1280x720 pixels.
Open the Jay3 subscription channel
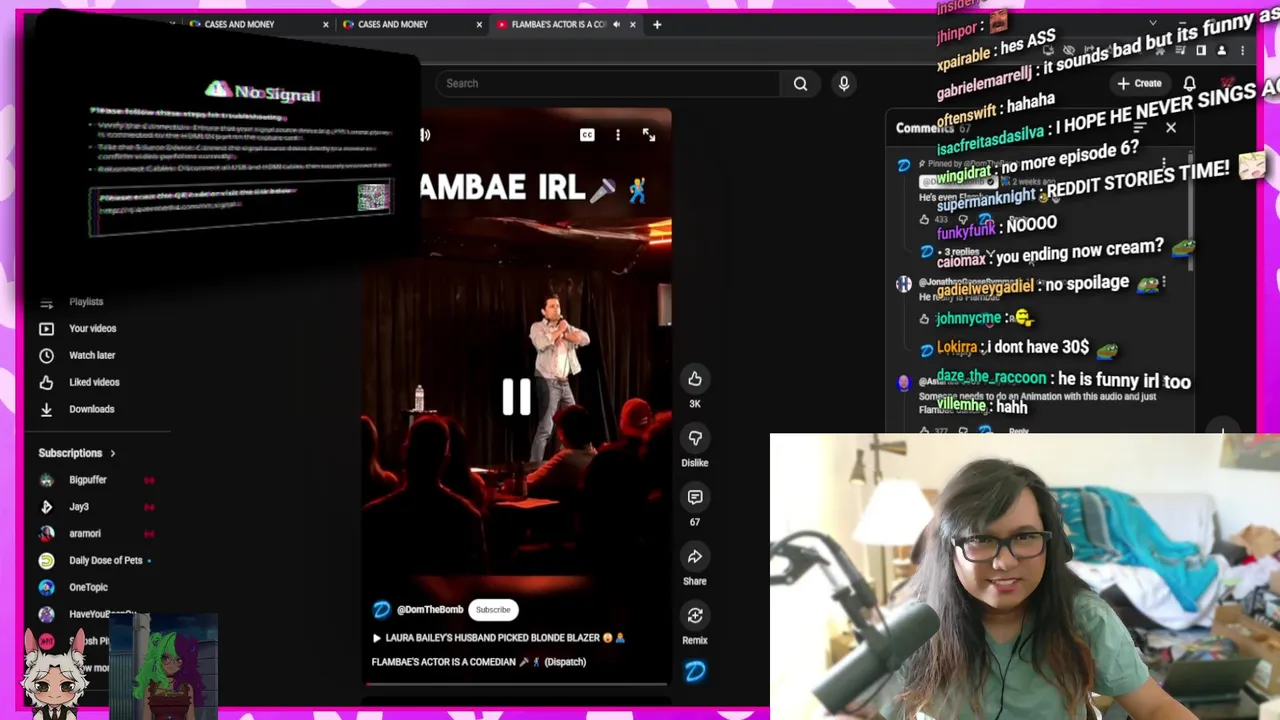tap(78, 507)
